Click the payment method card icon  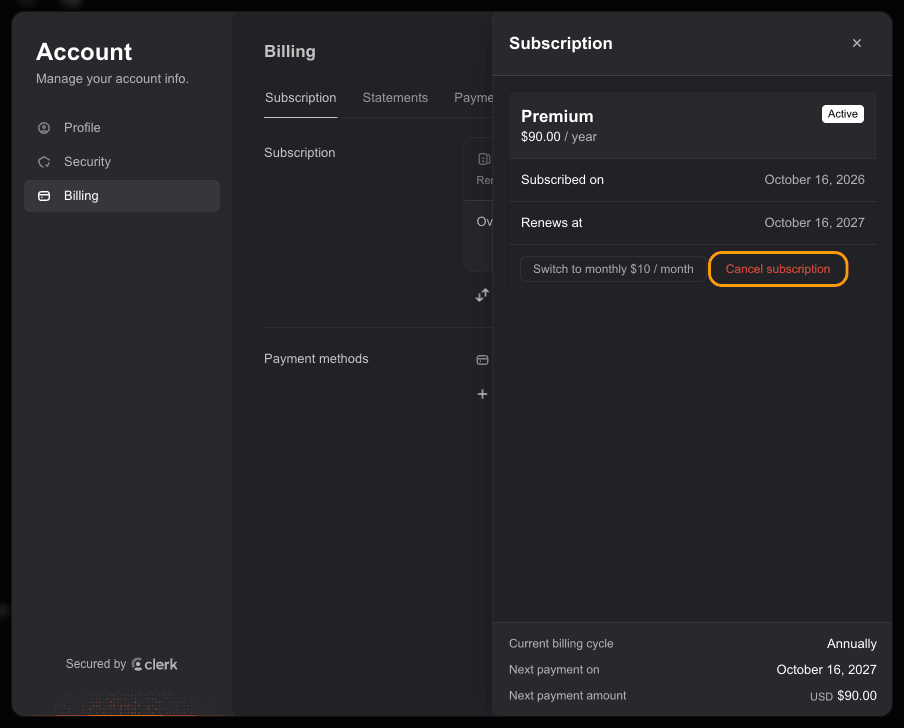coord(482,360)
